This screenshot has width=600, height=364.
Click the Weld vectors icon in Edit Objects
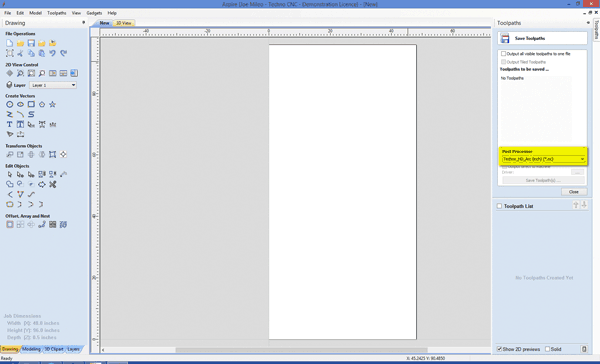point(10,184)
